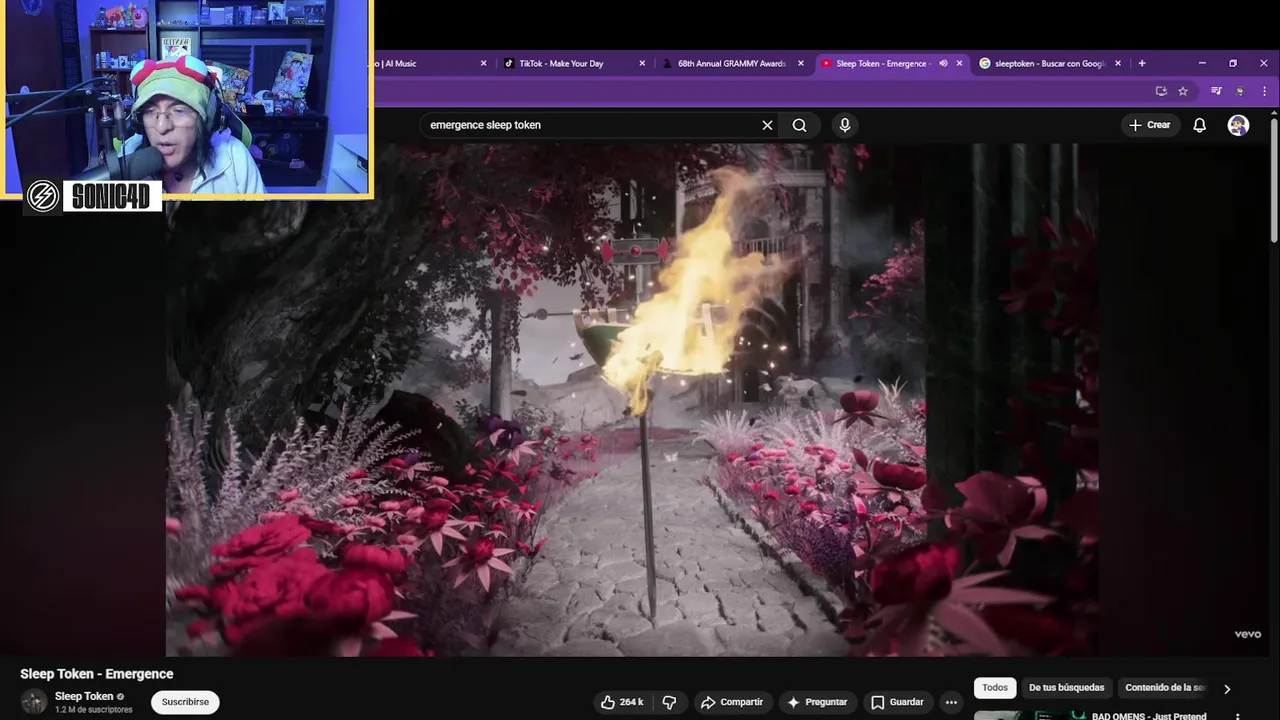Image resolution: width=1280 pixels, height=720 pixels.
Task: Open Chrome three-dot menu
Action: coord(1263,91)
